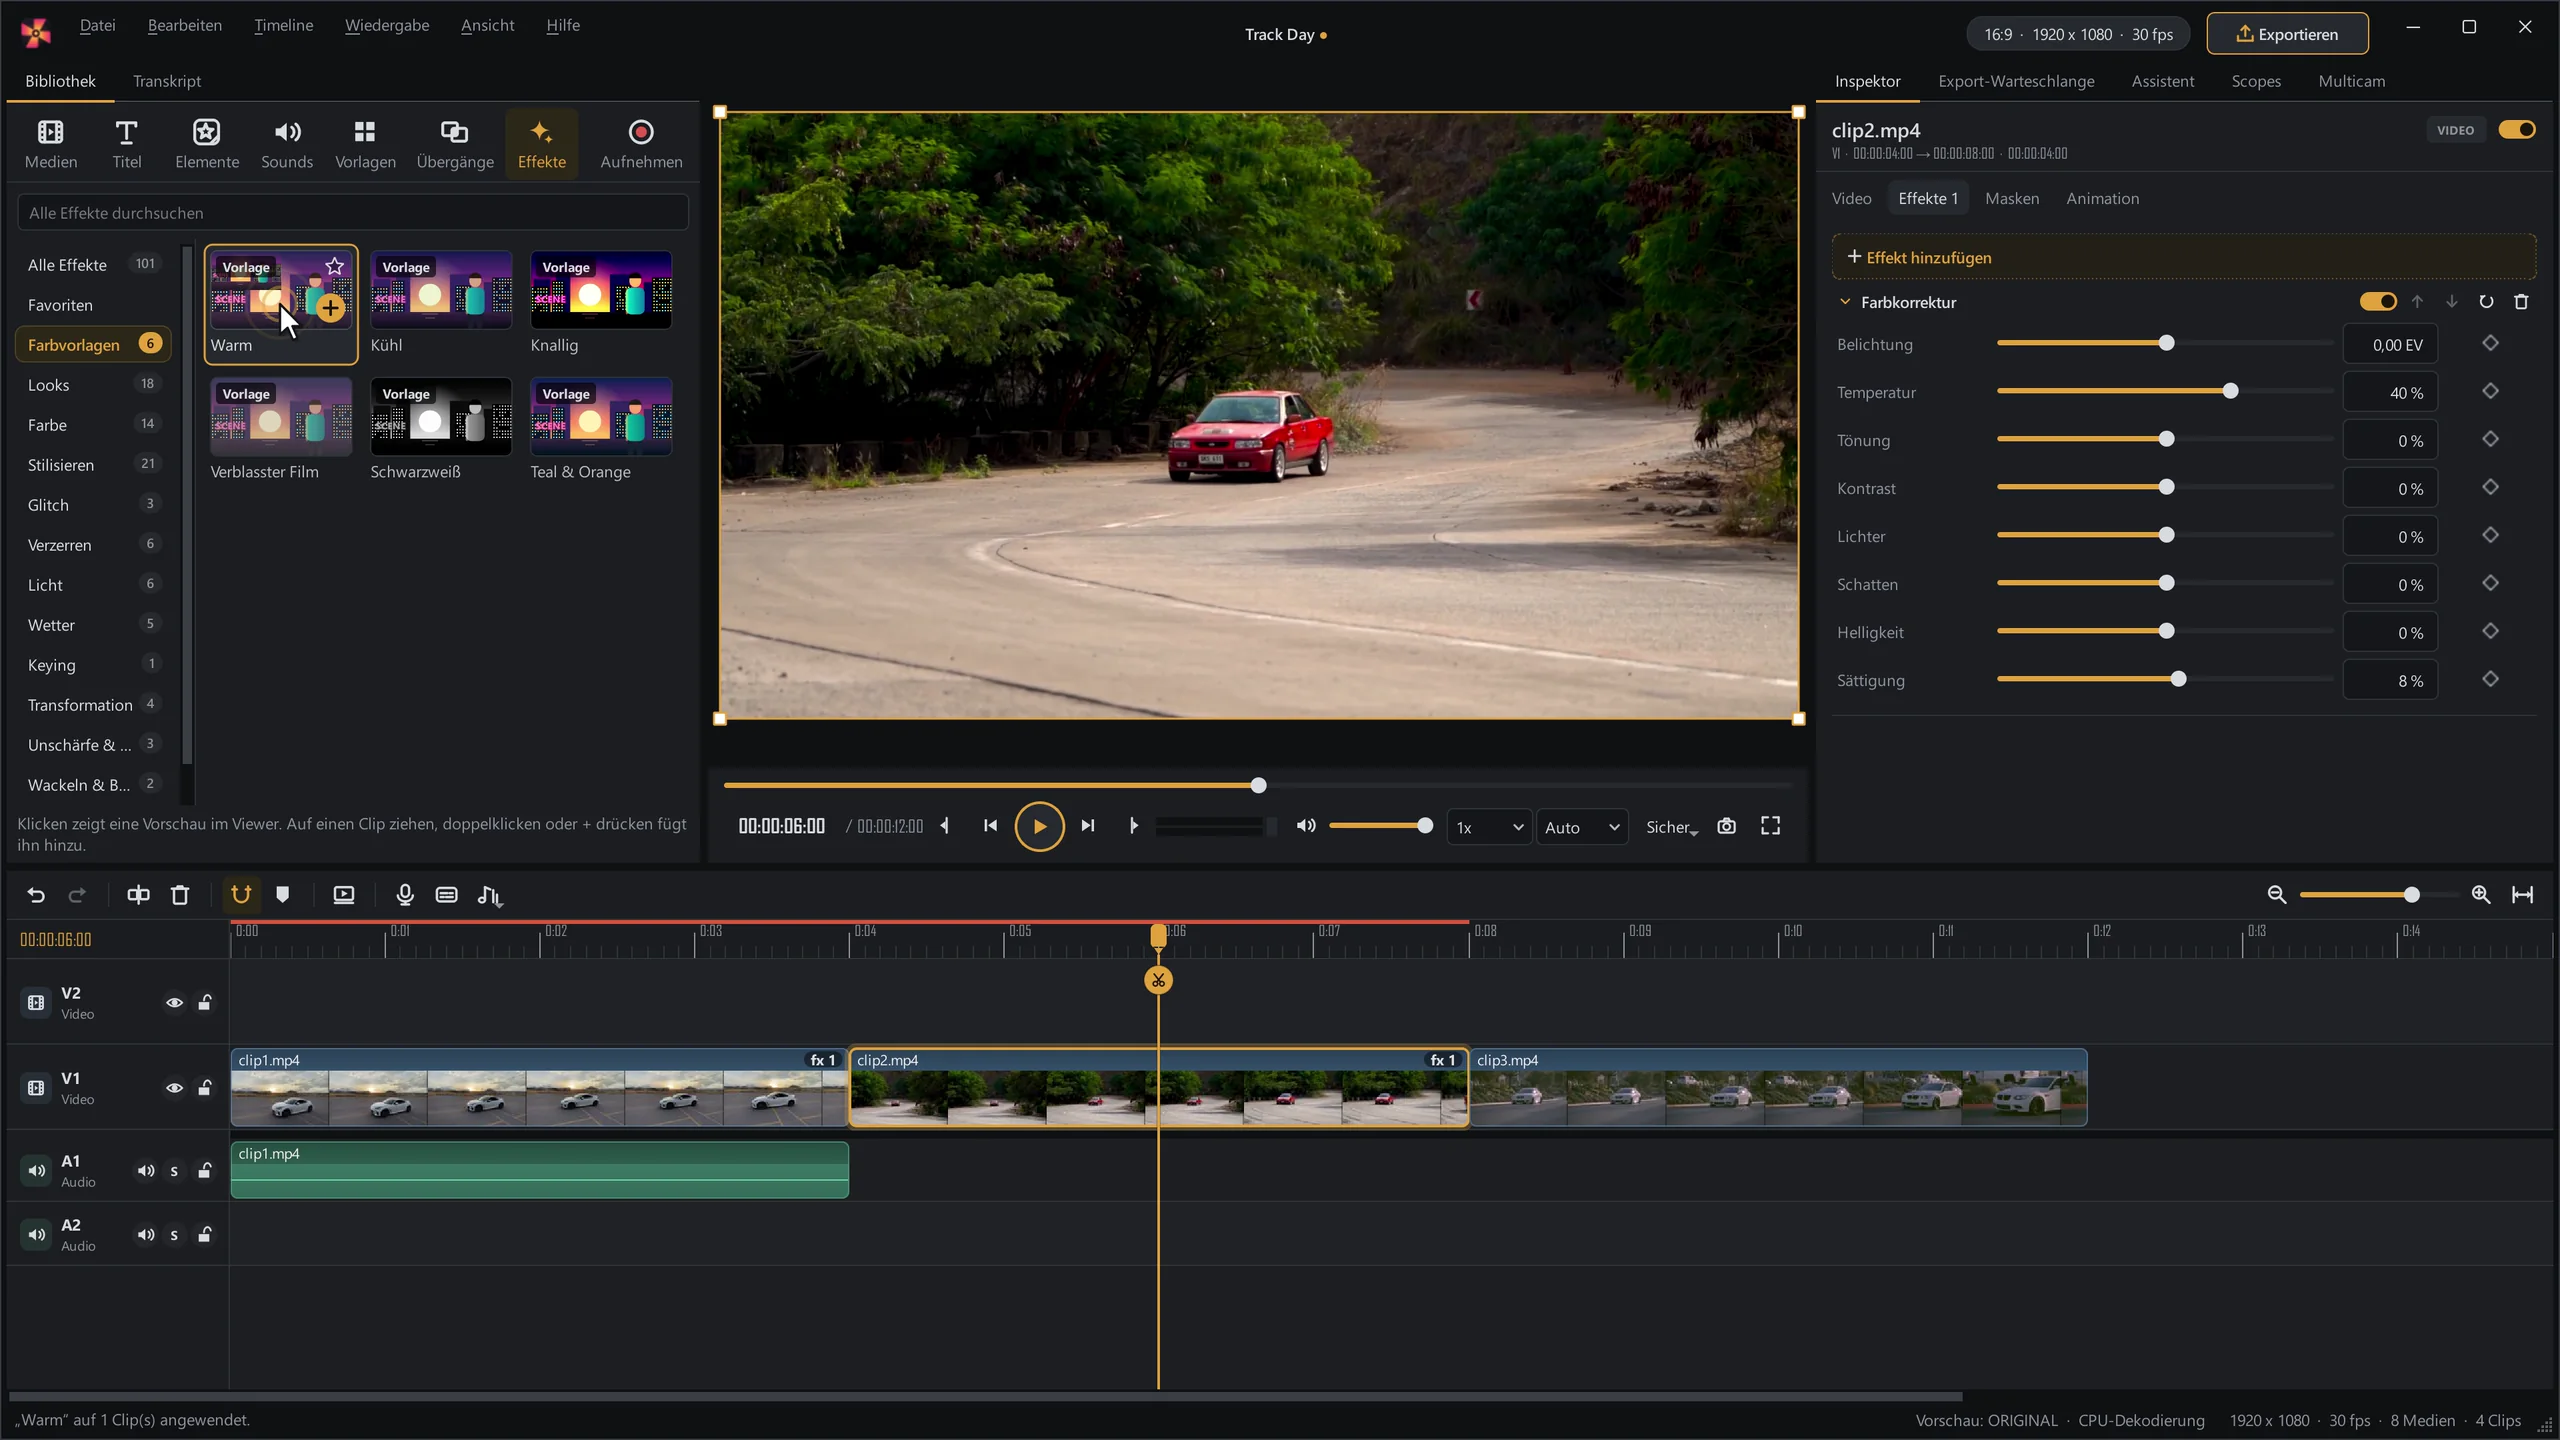This screenshot has width=2560, height=1440.
Task: Open the project format 16:9 selector
Action: pyautogui.click(x=2078, y=34)
